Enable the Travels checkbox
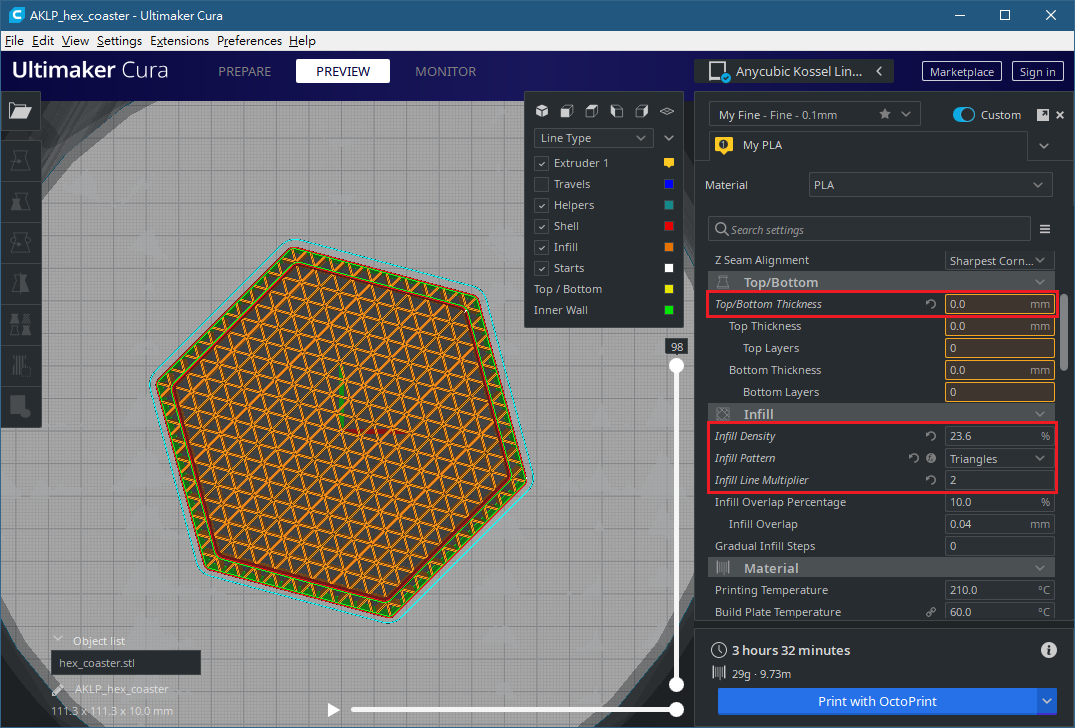 coord(542,184)
